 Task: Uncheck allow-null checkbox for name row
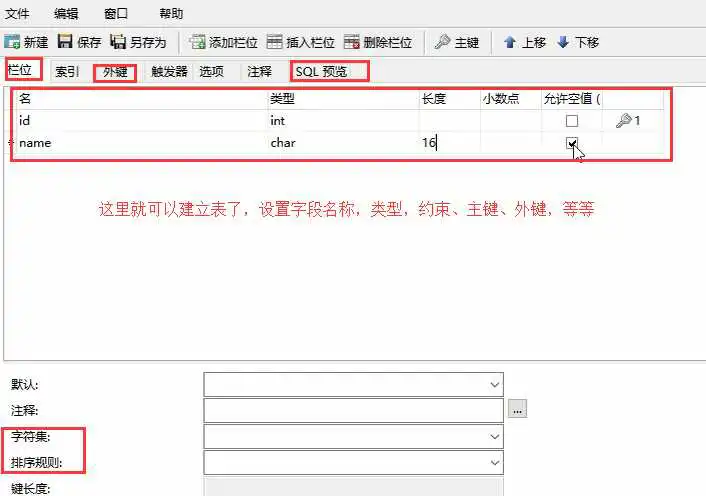coord(572,143)
